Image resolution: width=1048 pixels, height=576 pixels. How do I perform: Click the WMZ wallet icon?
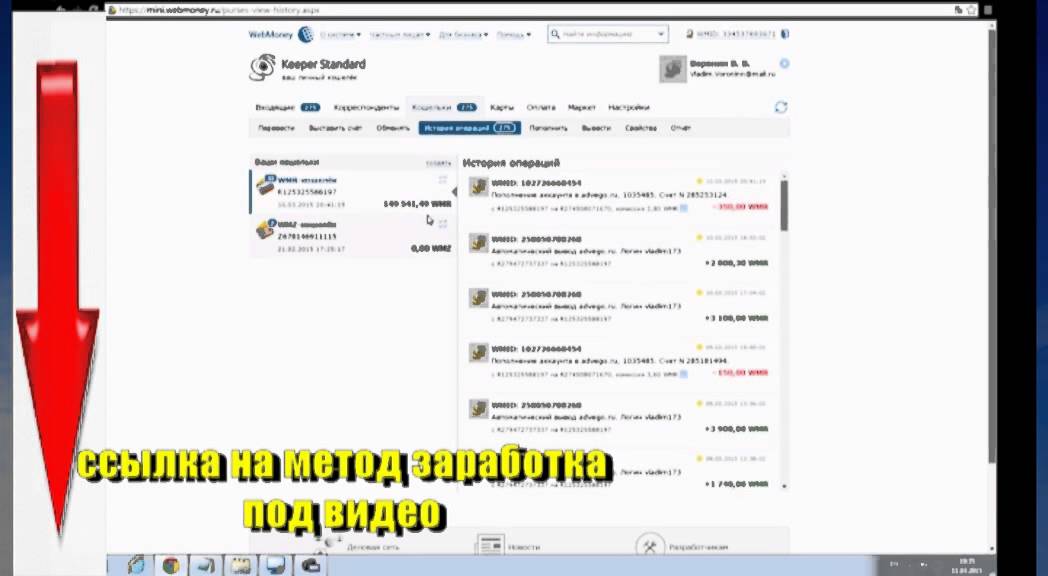click(x=265, y=230)
